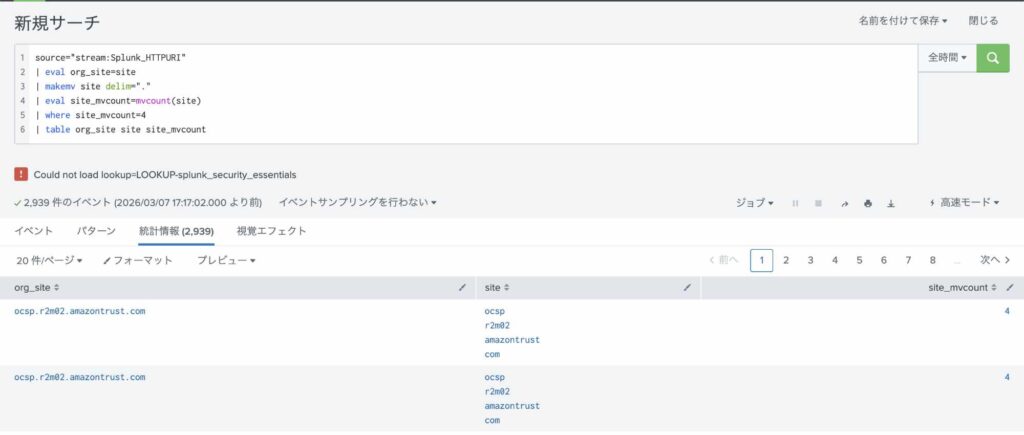
Task: Open the 名前を付けて保存 dropdown
Action: pos(902,20)
